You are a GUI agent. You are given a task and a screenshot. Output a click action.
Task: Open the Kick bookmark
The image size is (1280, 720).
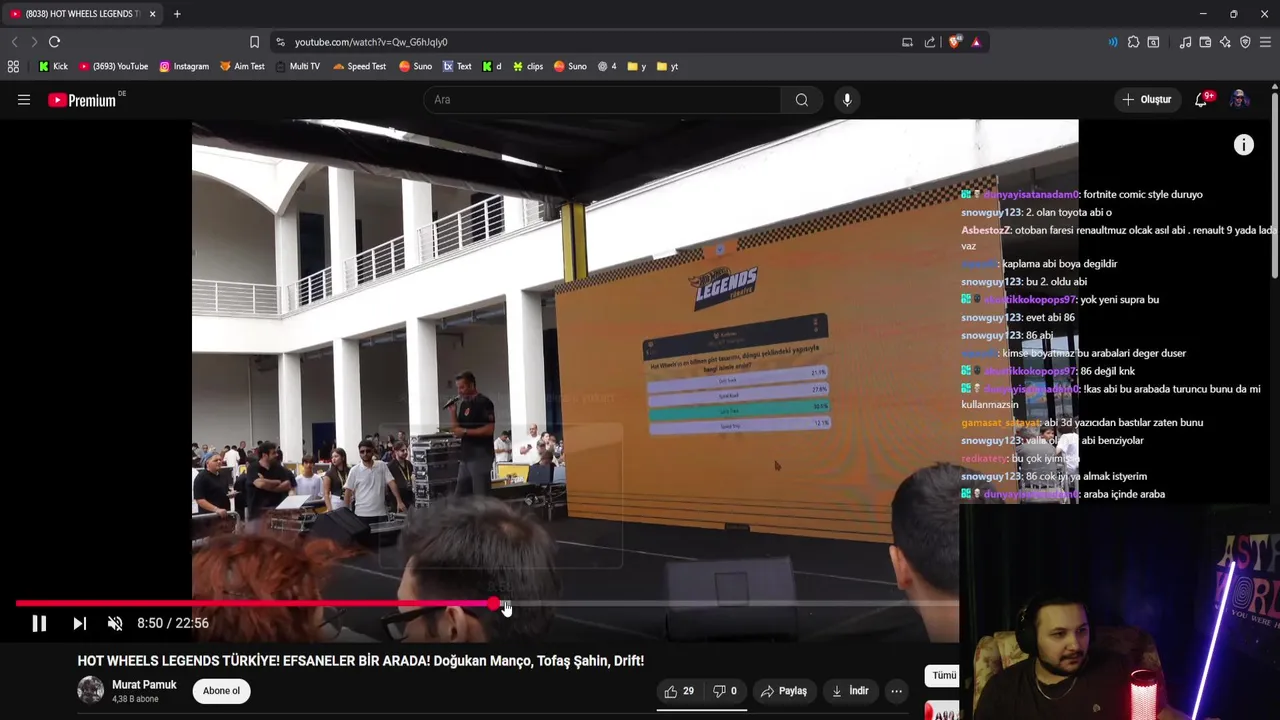53,66
